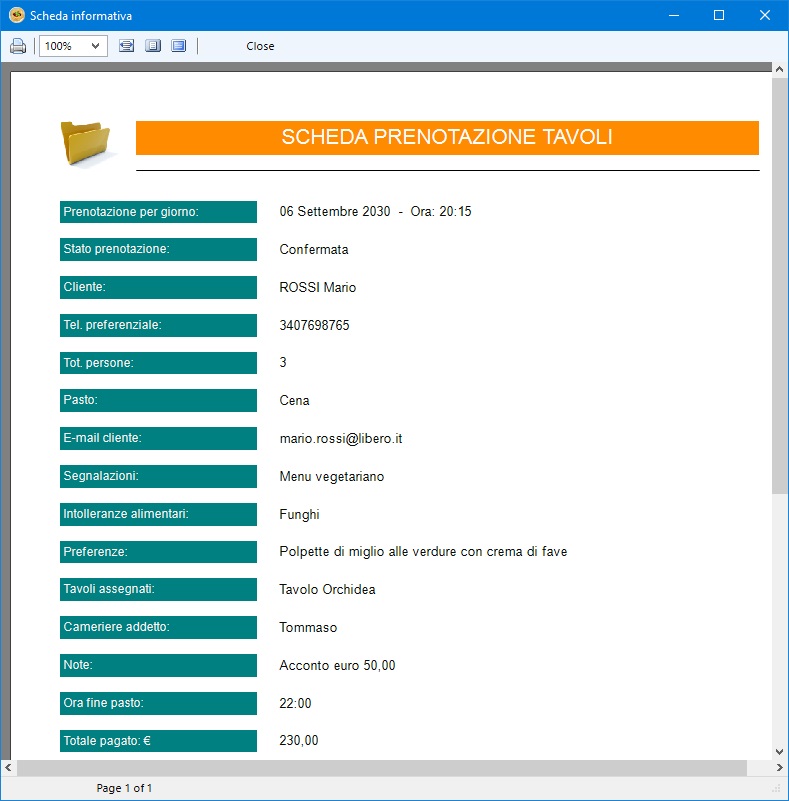Click the 'Intolleranze alimentari:' label

pos(158,514)
